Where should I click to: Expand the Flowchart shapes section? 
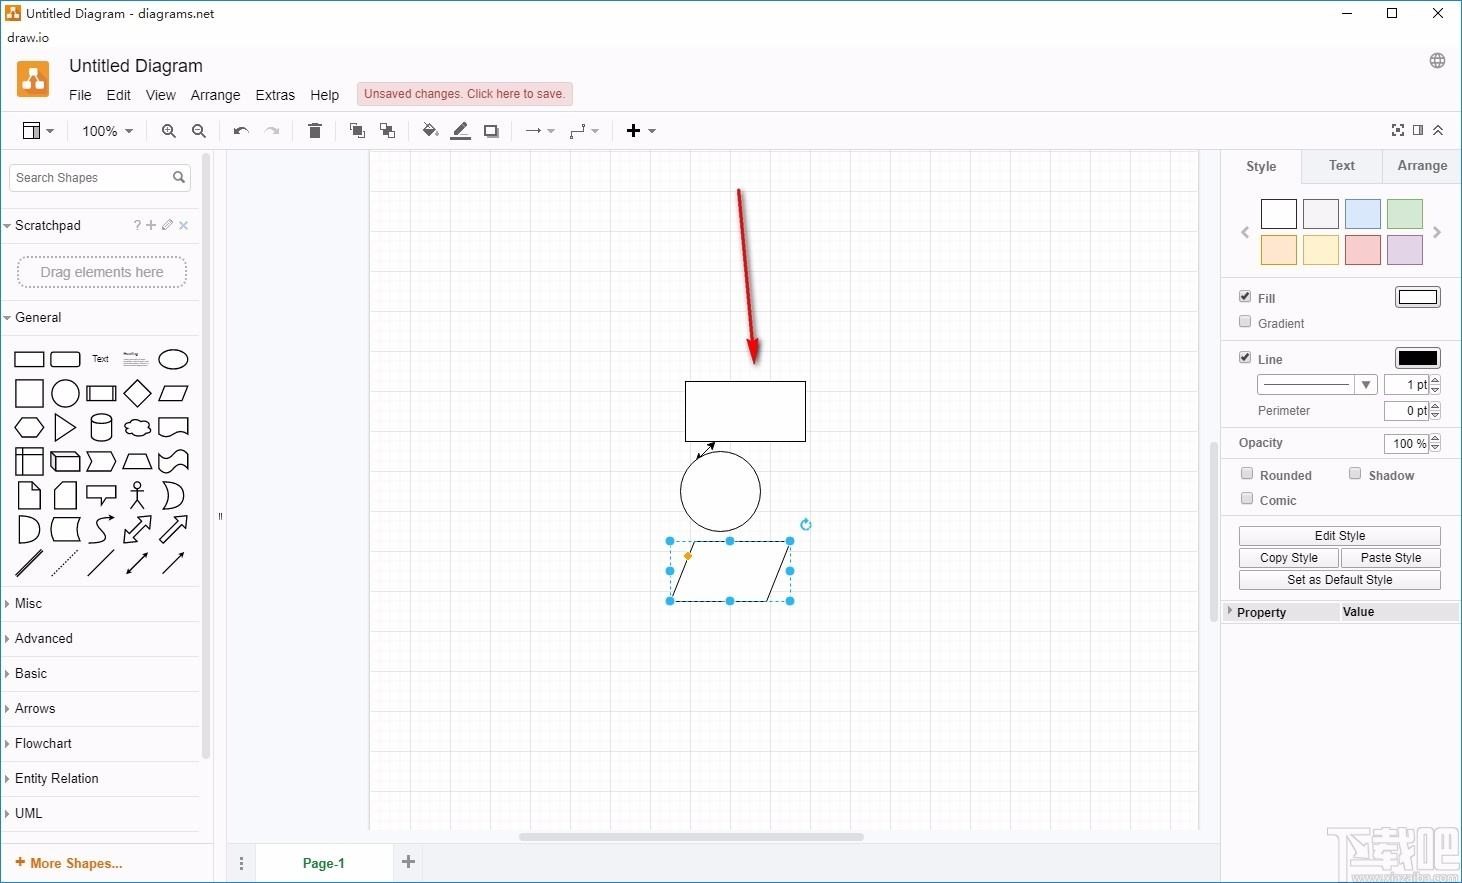(100, 743)
